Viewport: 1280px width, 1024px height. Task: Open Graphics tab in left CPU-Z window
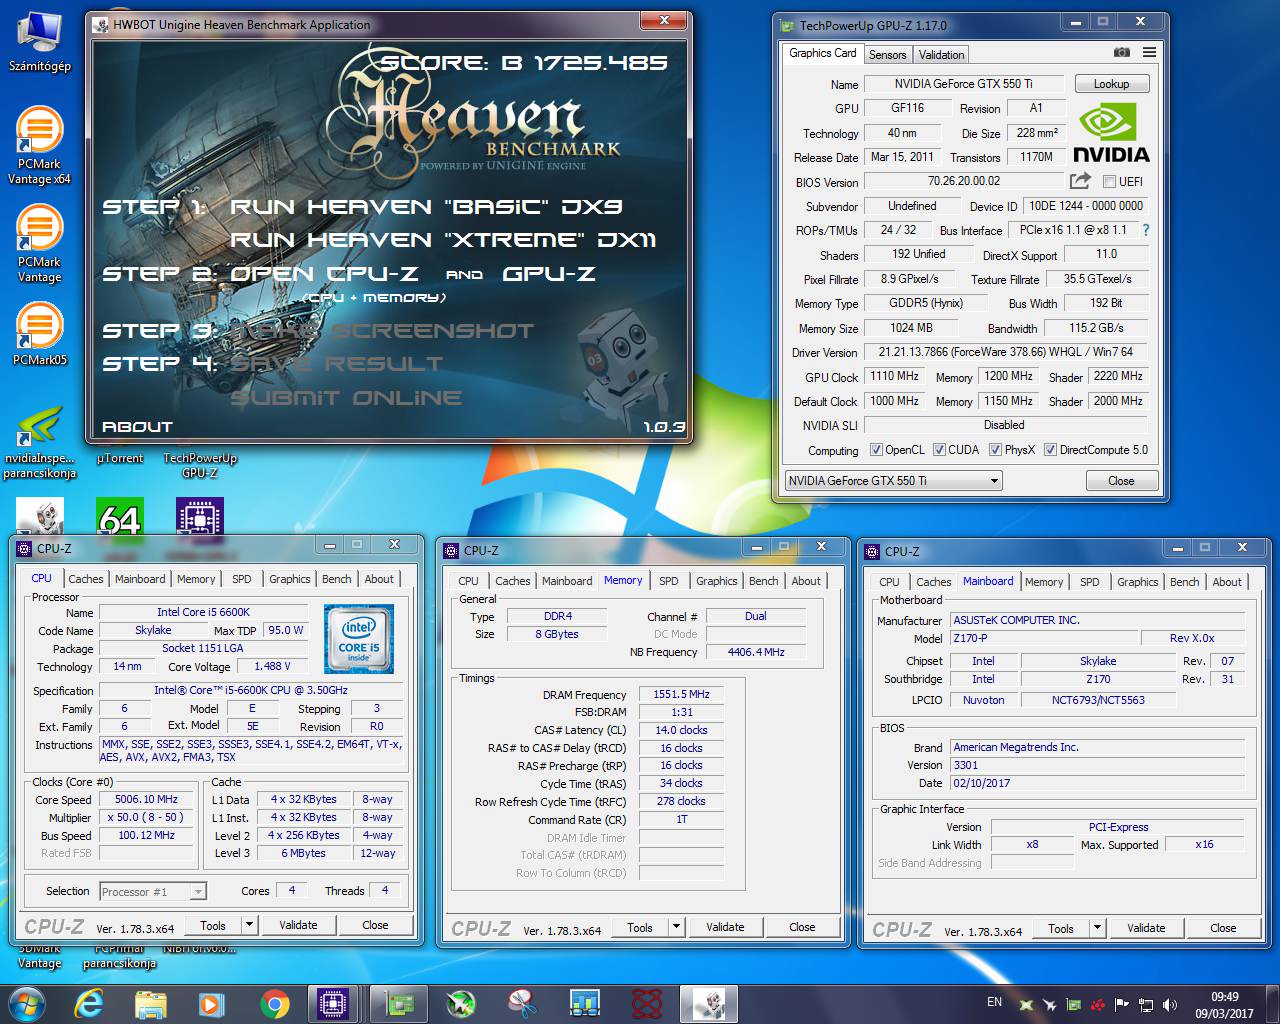coord(290,579)
